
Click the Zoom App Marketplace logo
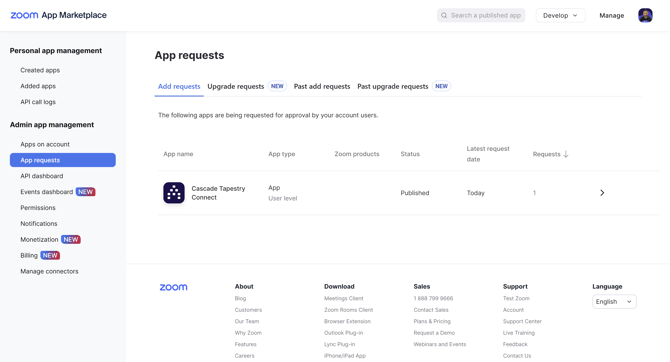coord(59,15)
